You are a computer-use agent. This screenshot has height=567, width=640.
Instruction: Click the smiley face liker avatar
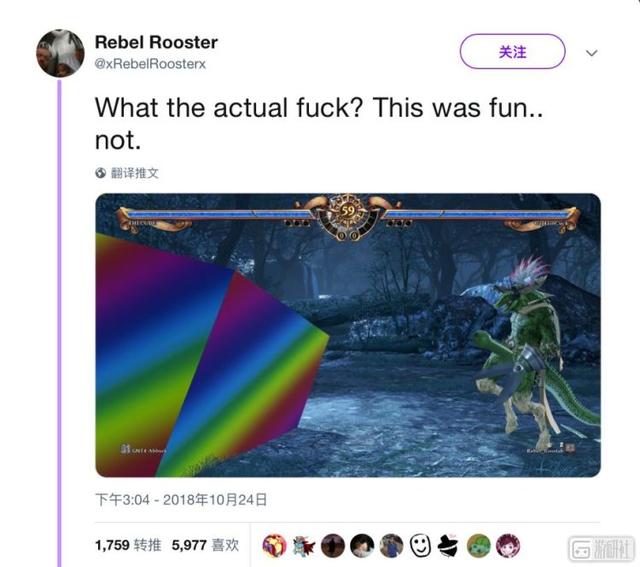420,546
